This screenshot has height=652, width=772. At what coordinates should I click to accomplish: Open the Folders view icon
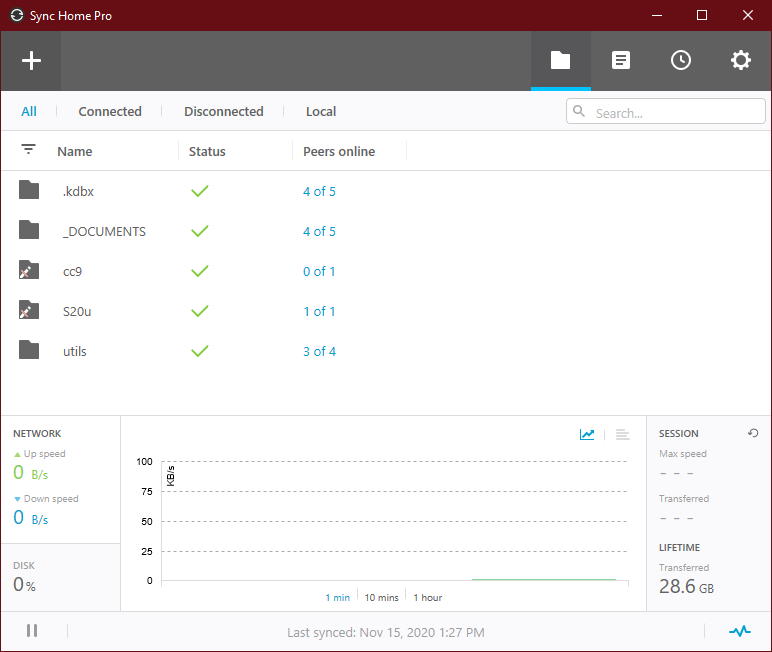pyautogui.click(x=560, y=61)
